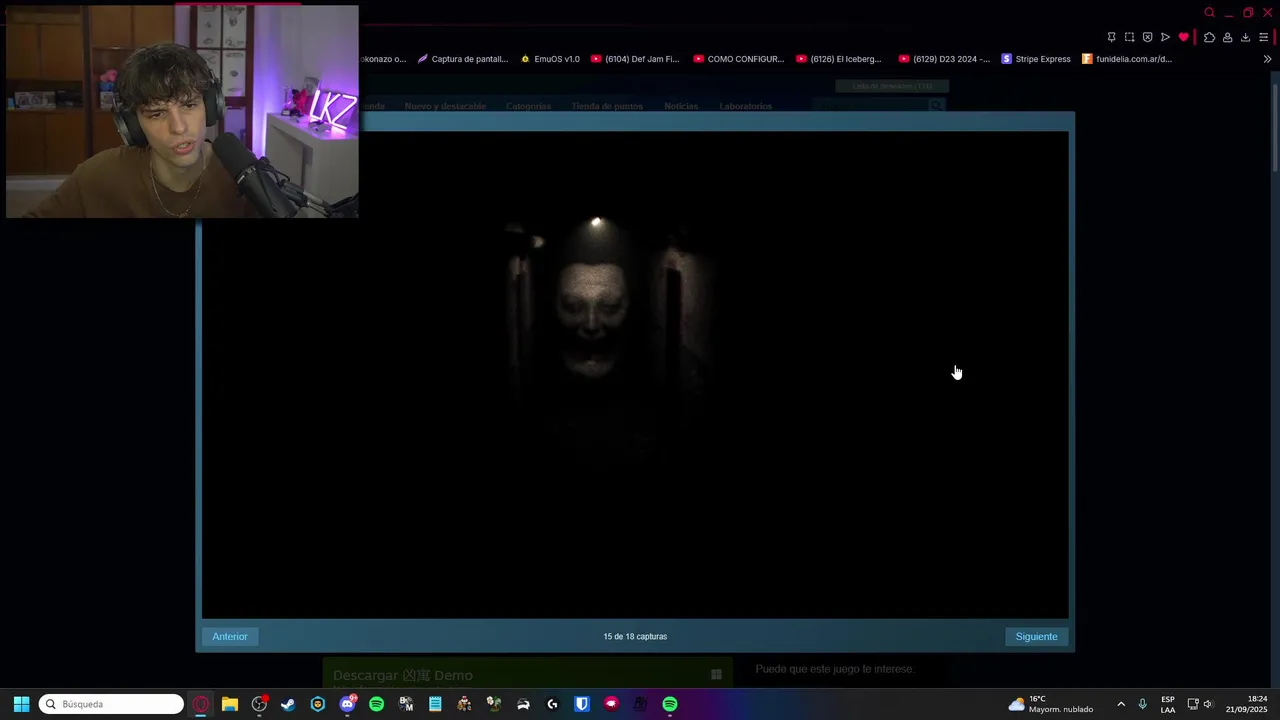Viewport: 1280px width, 720px height.
Task: Open Opera GX from the taskbar
Action: [201, 704]
